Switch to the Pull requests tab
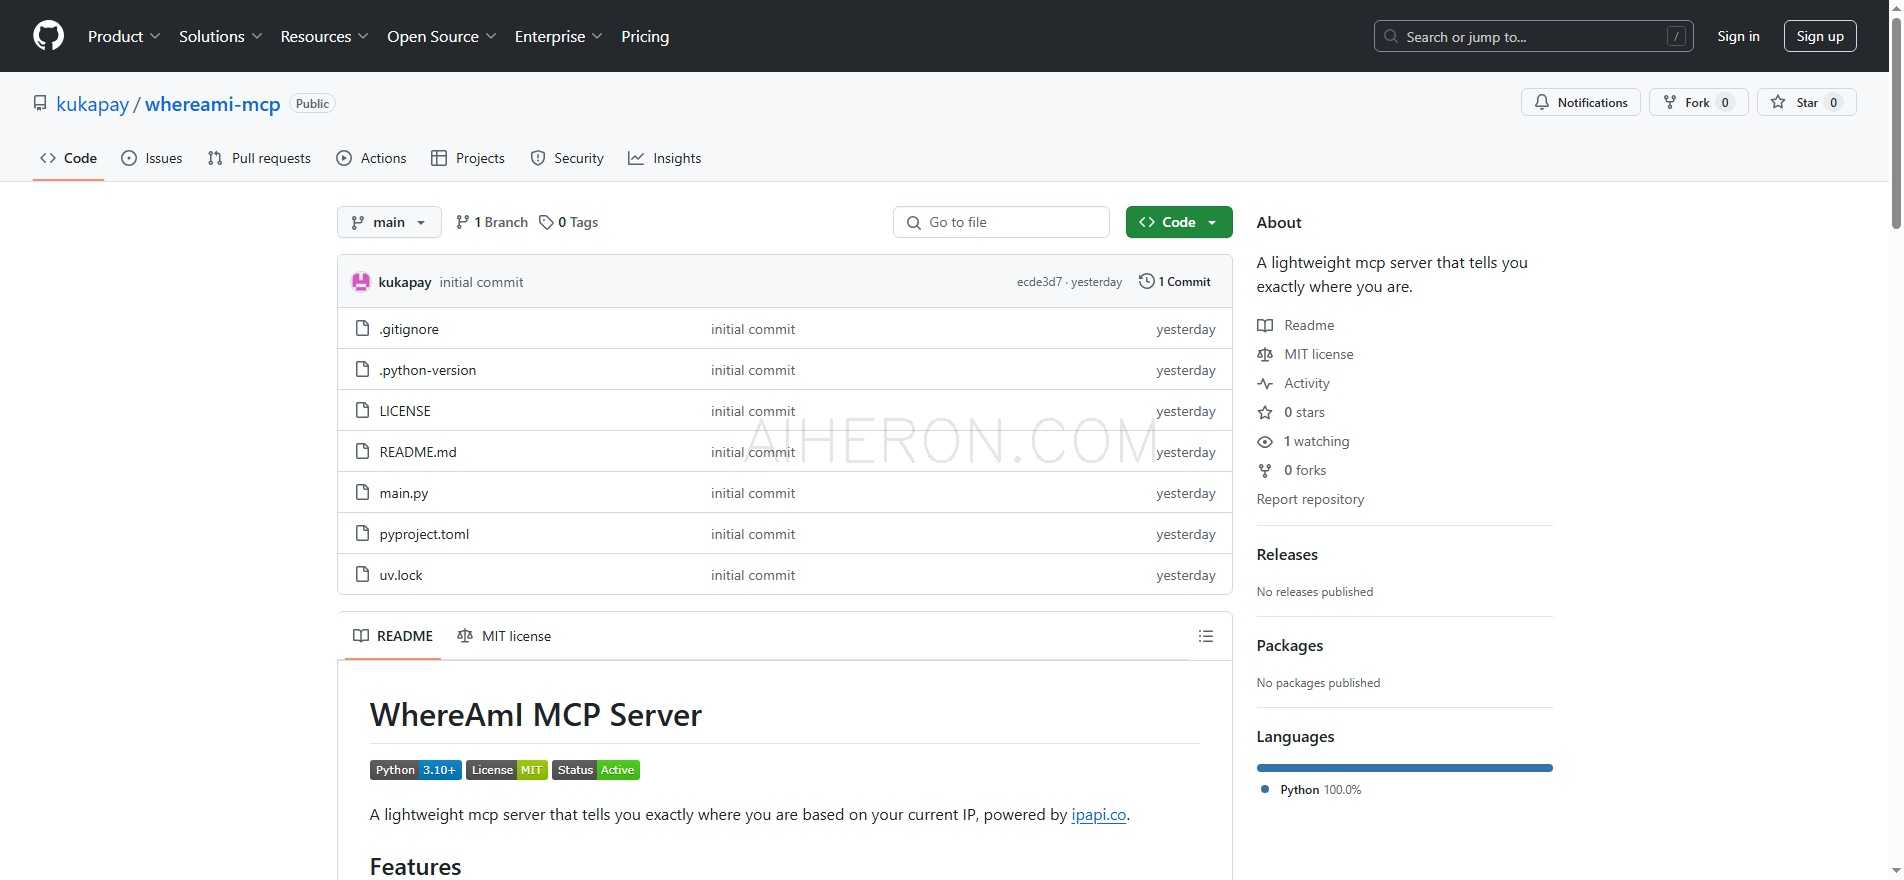The image size is (1904, 880). (259, 158)
